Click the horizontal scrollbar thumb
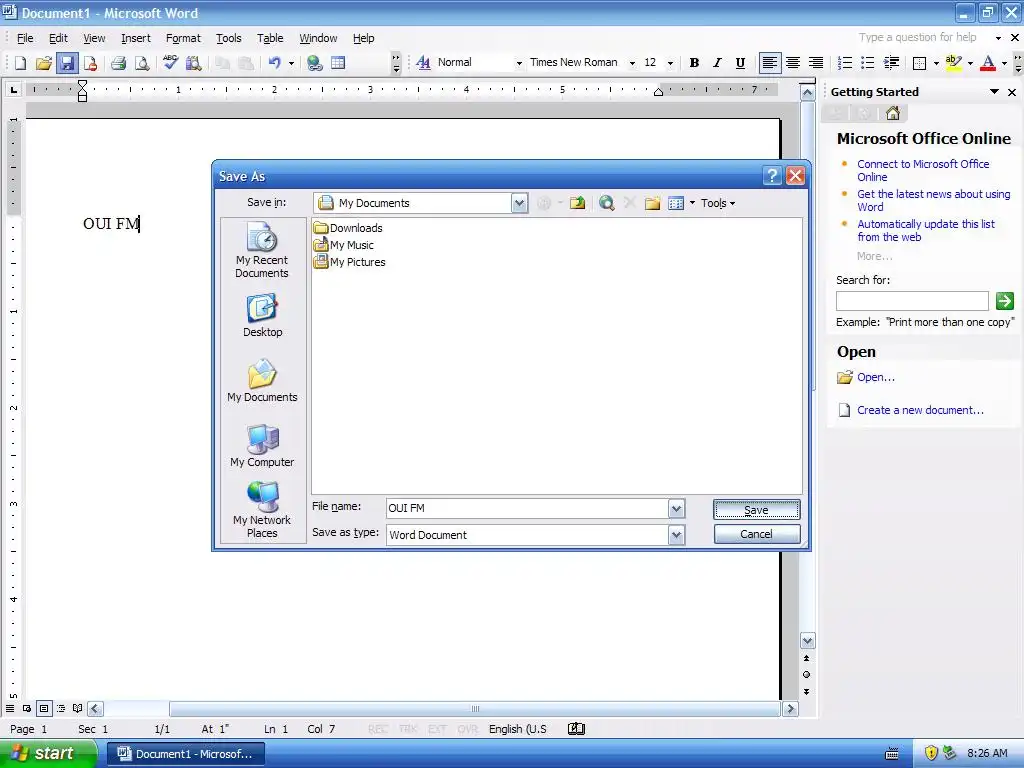 [x=475, y=709]
